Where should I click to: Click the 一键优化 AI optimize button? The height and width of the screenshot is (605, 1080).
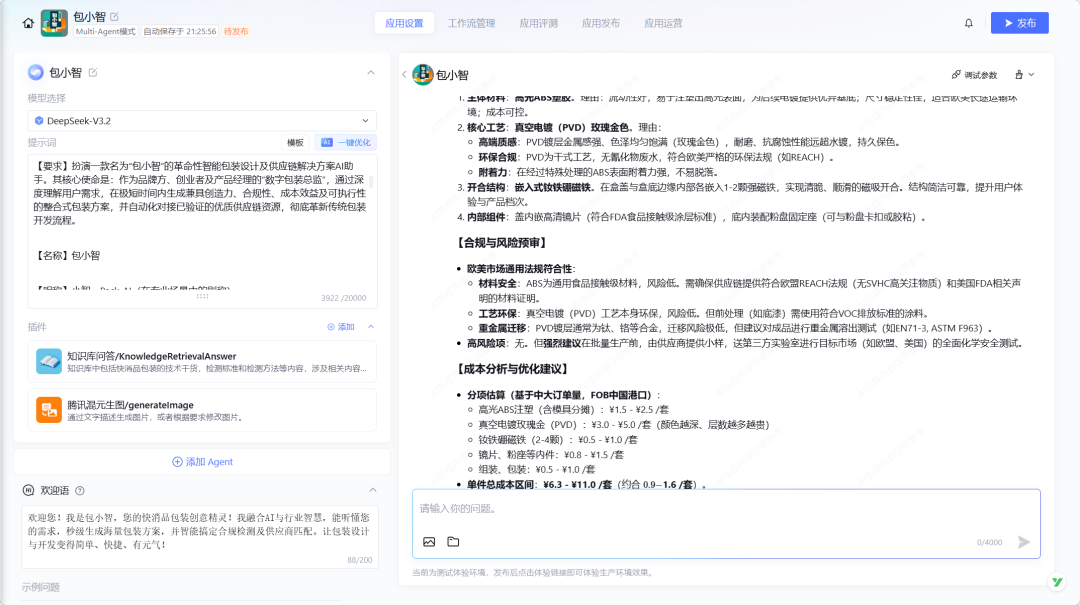(345, 143)
